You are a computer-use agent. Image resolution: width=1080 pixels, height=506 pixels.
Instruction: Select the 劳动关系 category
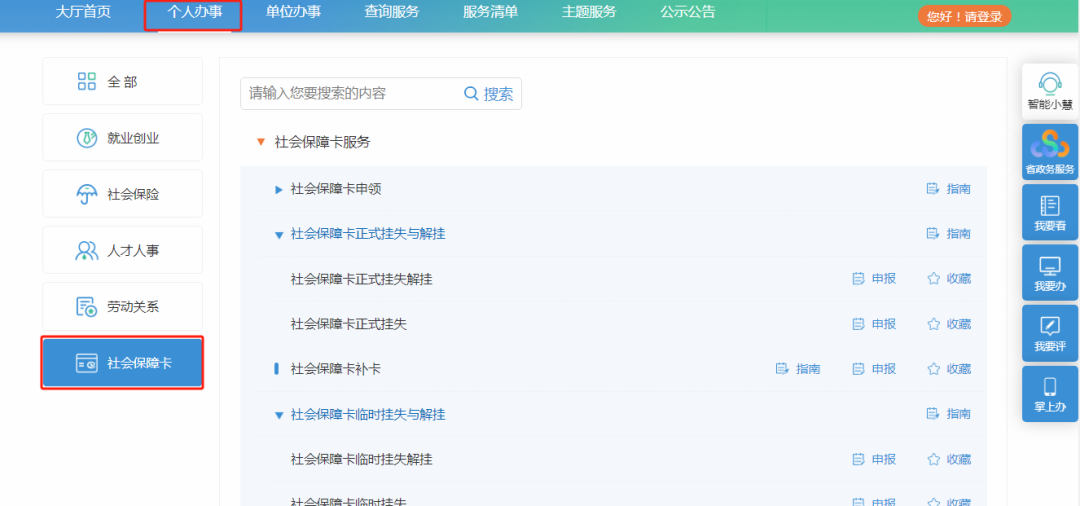tap(123, 306)
